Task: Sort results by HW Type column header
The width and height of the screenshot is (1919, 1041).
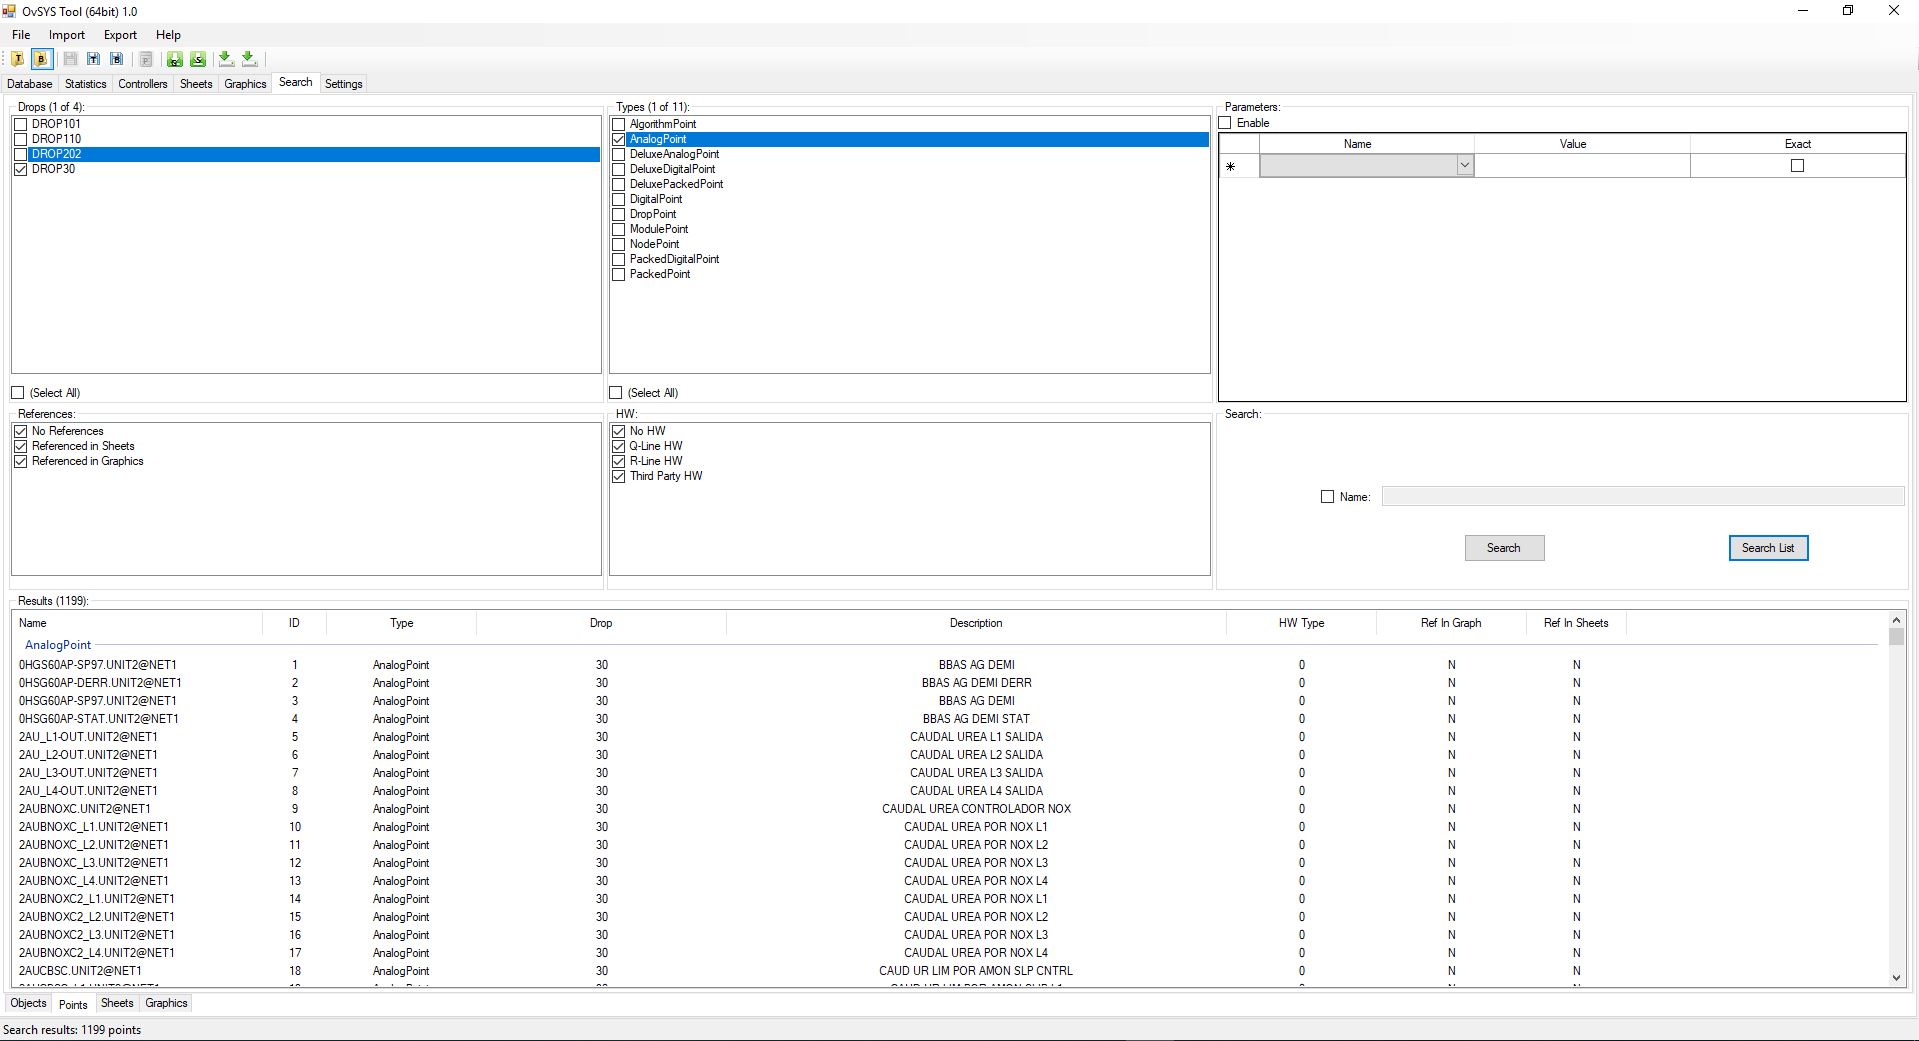Action: click(1301, 623)
